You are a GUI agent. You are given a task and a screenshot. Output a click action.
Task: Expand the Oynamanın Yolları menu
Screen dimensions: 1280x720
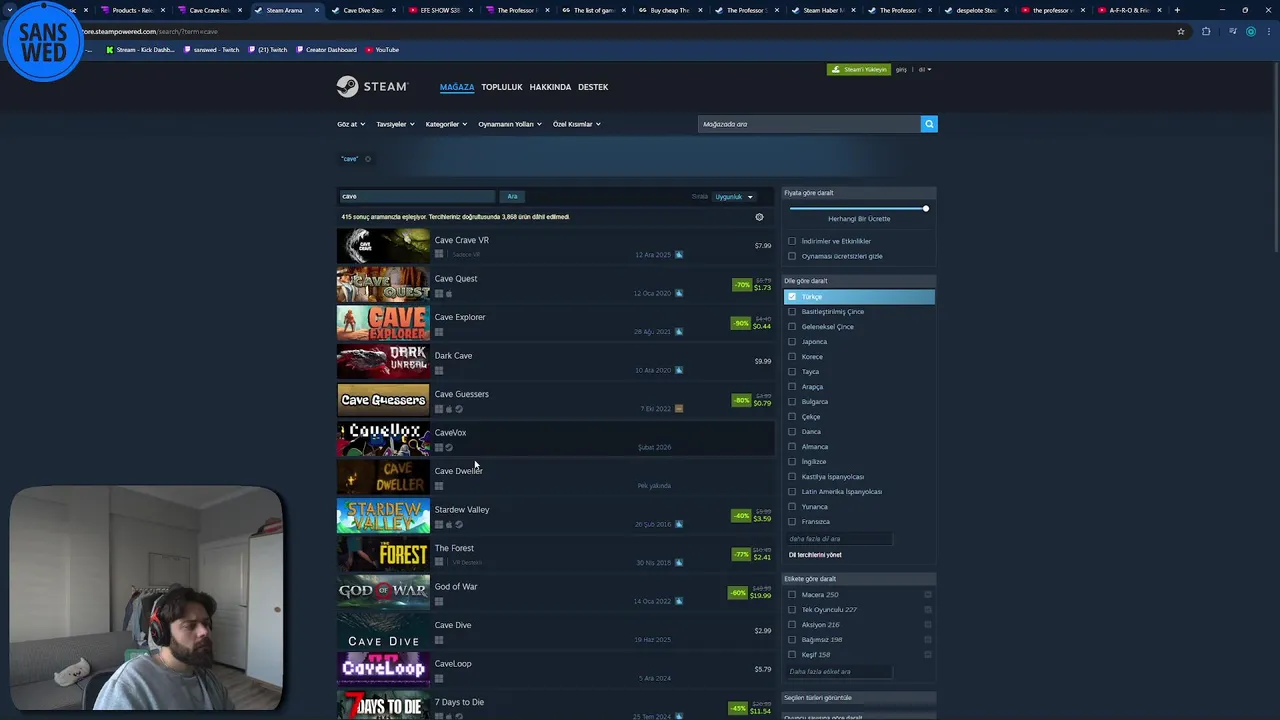510,124
